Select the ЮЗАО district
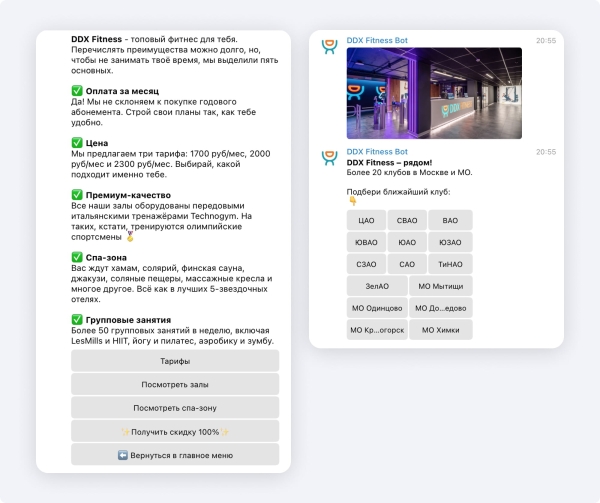The image size is (600, 503). tap(450, 242)
